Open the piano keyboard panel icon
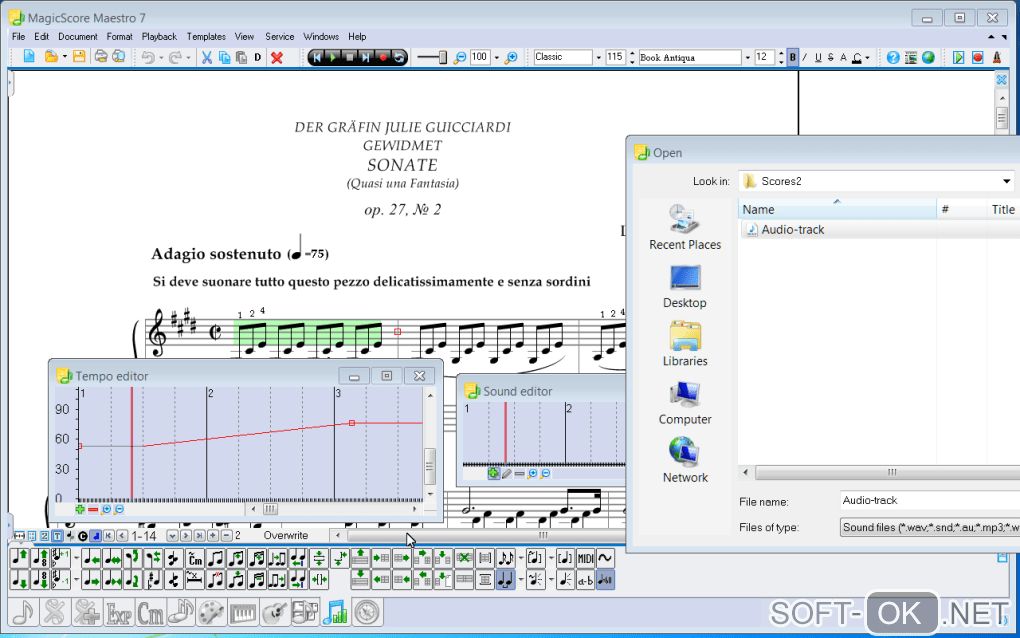Image resolution: width=1020 pixels, height=638 pixels. click(243, 611)
